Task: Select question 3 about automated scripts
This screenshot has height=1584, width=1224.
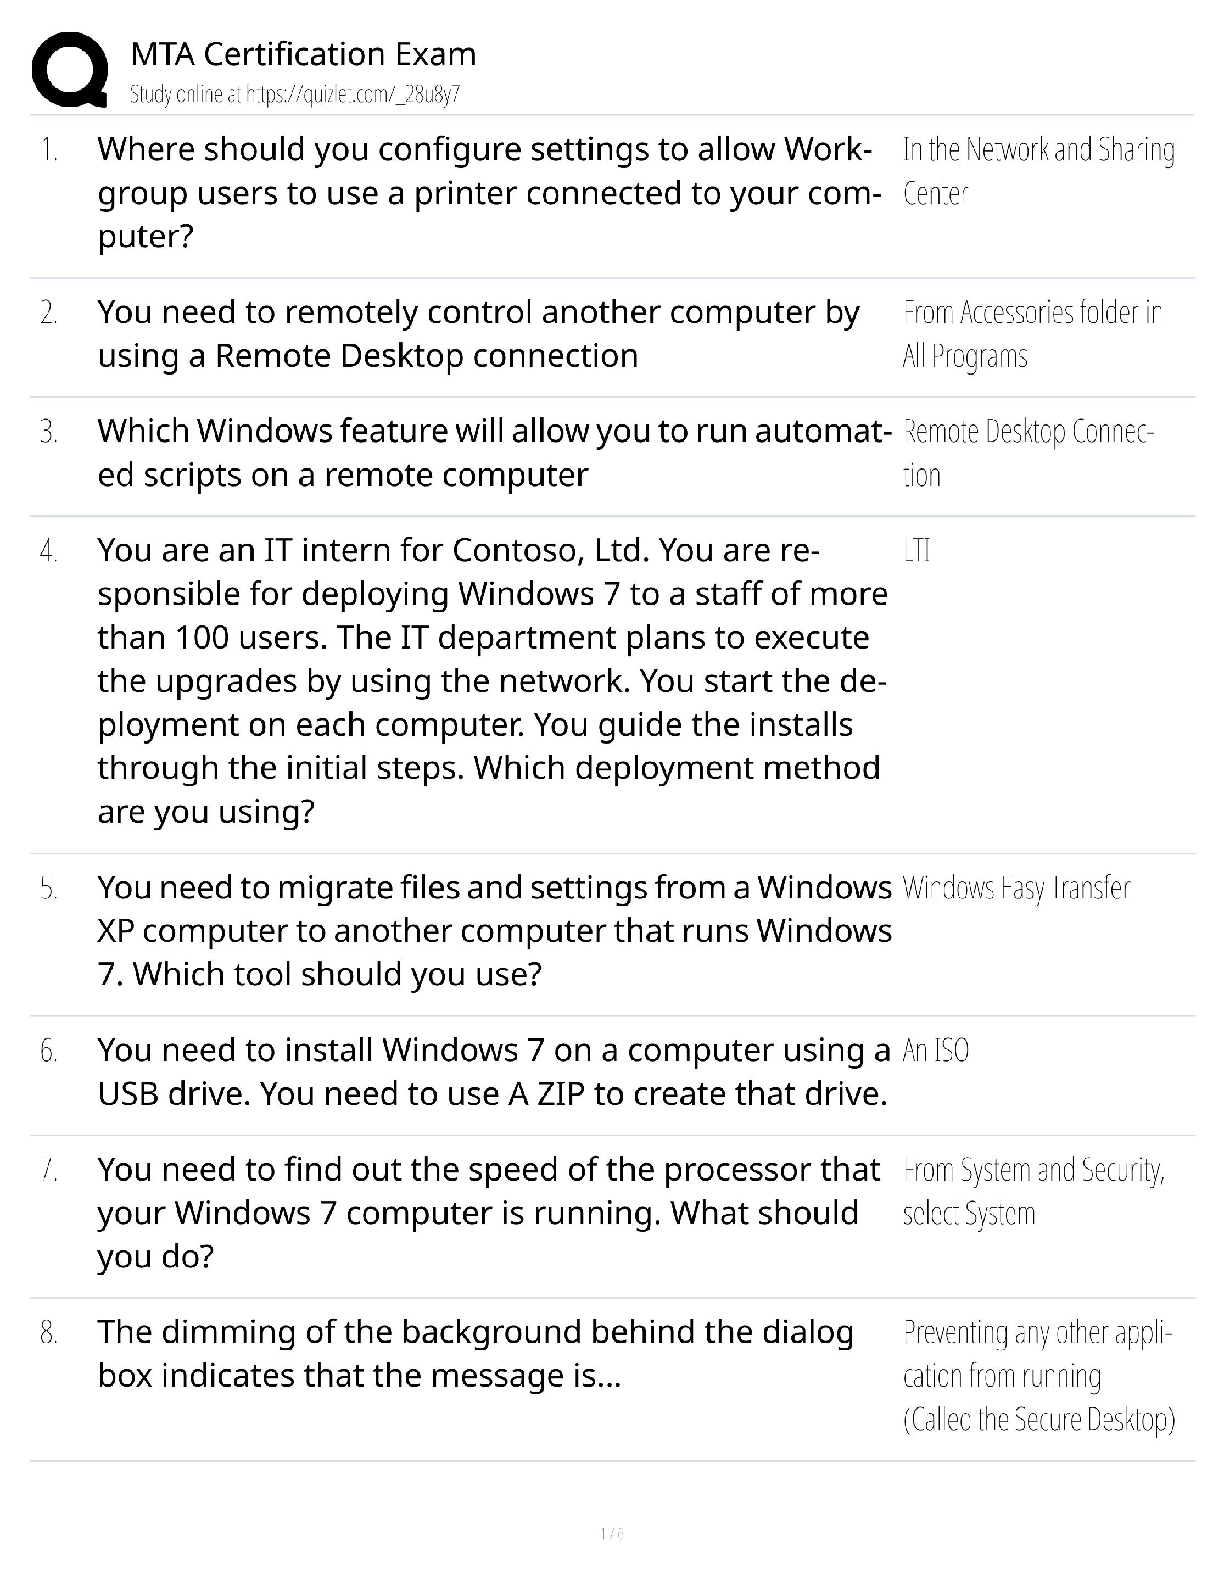Action: [x=493, y=453]
